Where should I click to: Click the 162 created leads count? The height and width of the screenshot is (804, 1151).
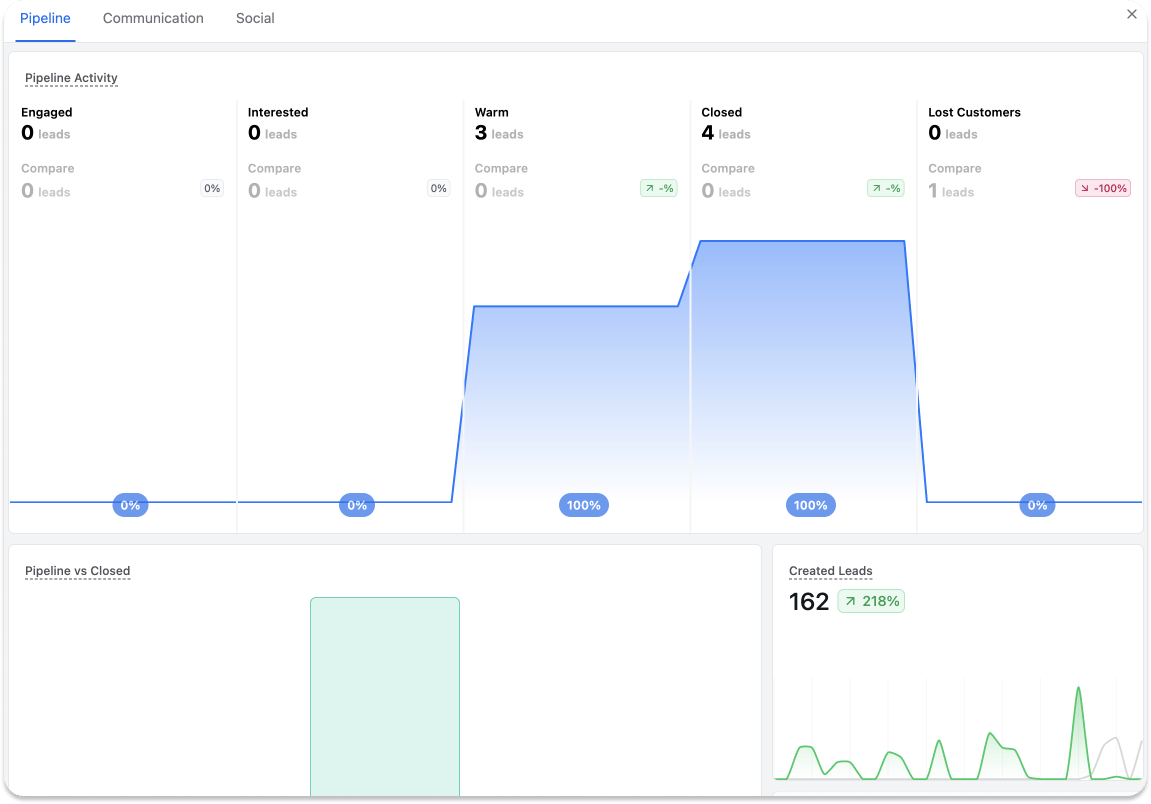(808, 601)
